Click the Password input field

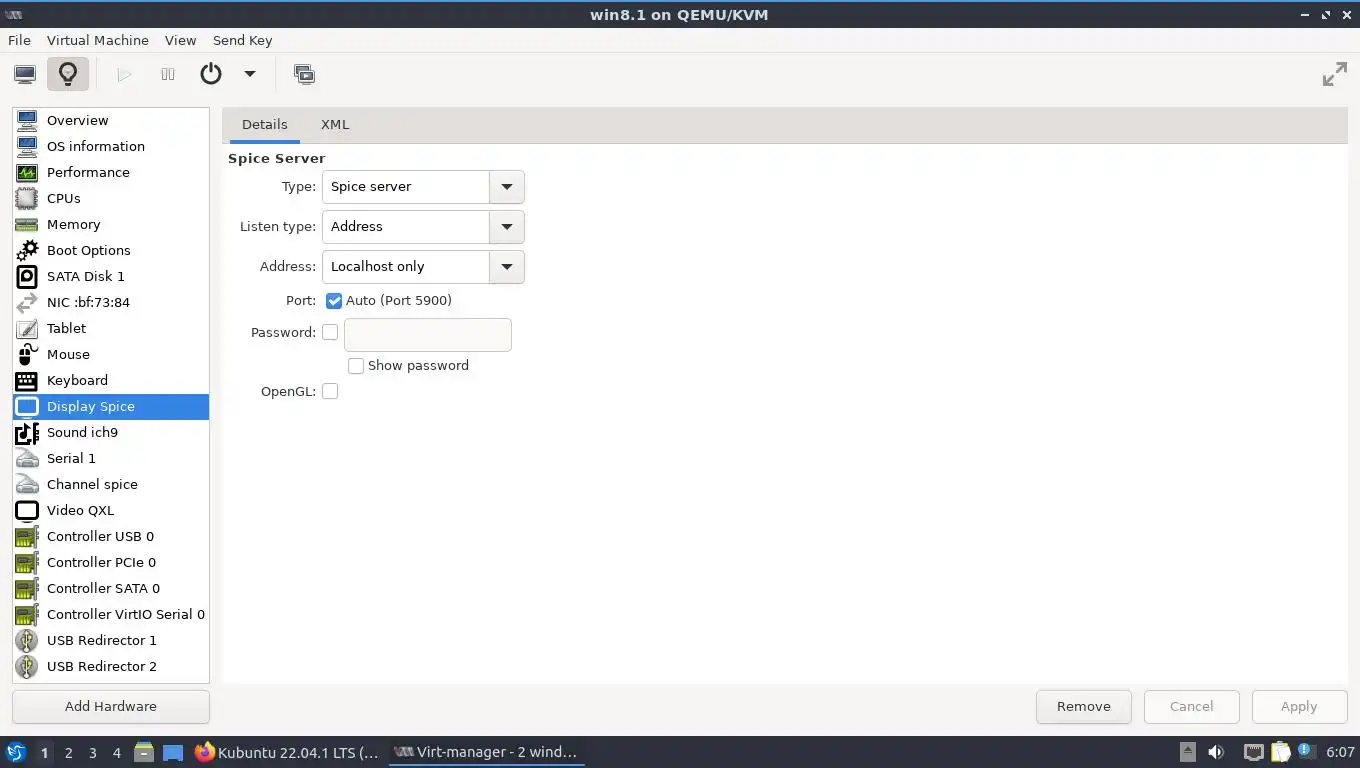pos(428,335)
